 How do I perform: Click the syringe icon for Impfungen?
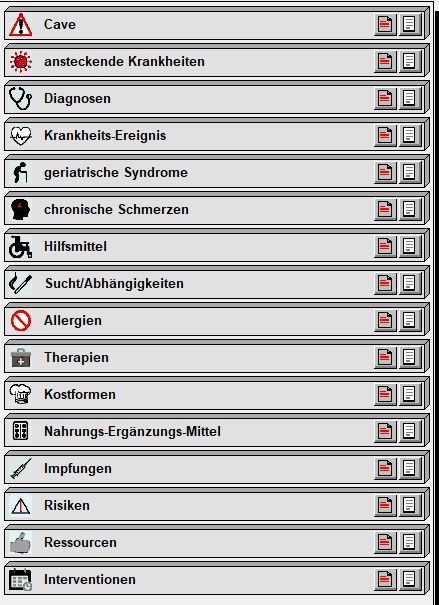pos(21,469)
